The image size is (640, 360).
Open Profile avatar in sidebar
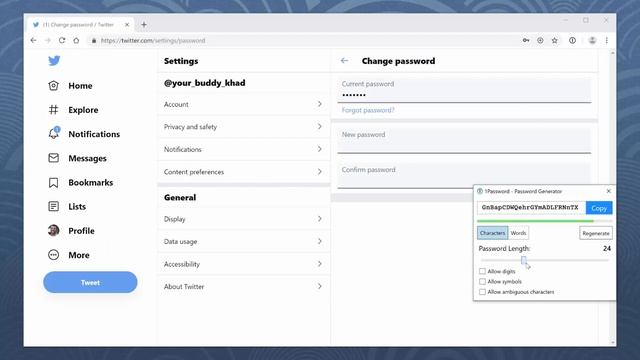(x=53, y=230)
